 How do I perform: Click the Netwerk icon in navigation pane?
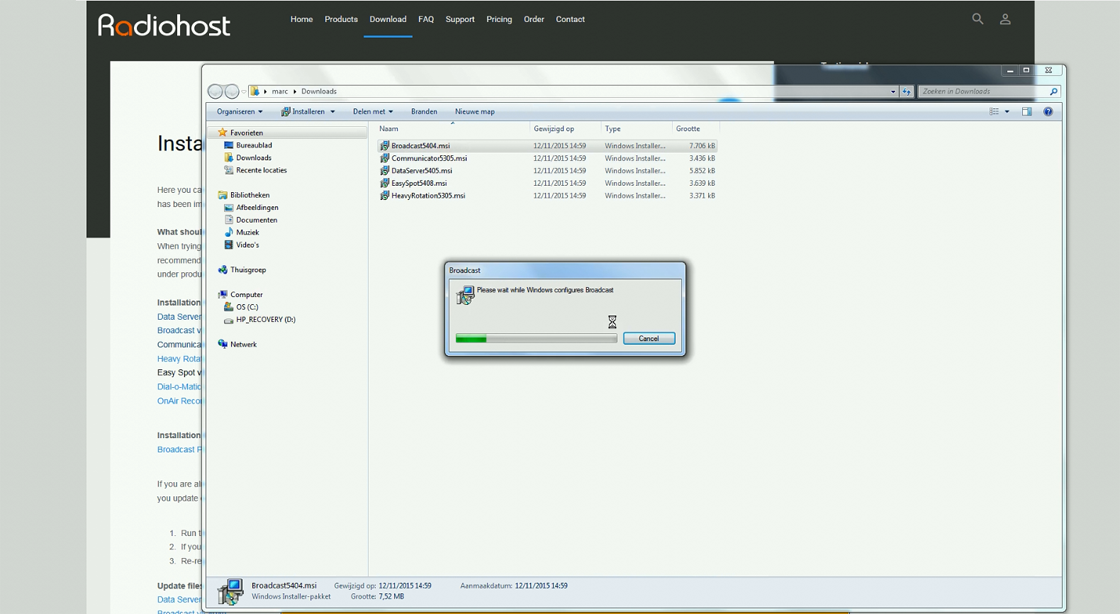[x=223, y=344]
